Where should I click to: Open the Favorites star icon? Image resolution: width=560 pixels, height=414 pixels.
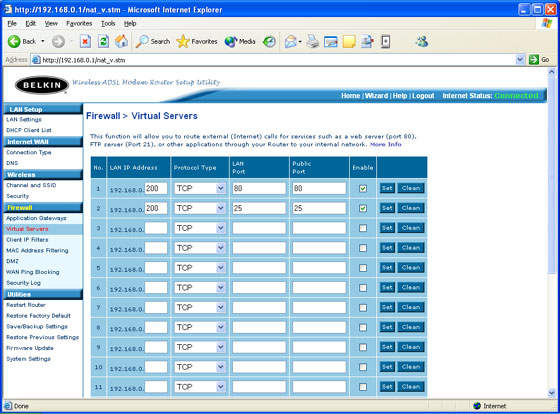(x=183, y=41)
